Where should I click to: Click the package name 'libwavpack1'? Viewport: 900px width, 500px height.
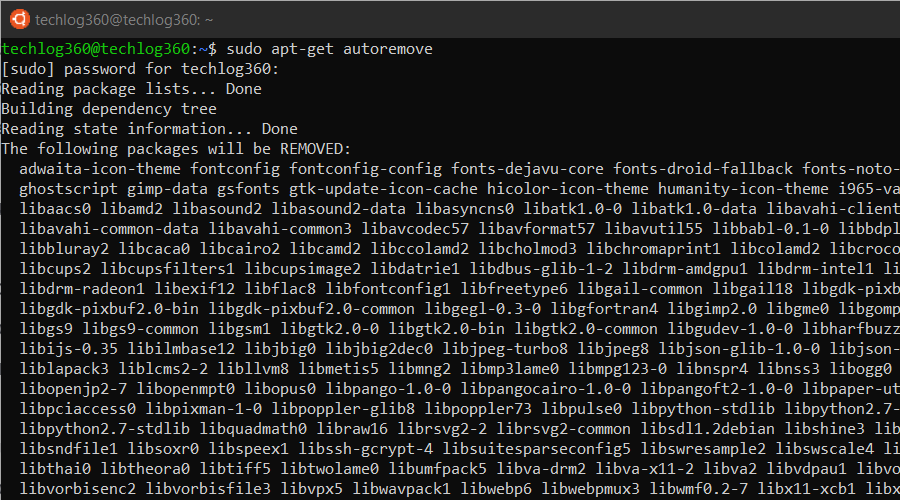click(x=401, y=490)
